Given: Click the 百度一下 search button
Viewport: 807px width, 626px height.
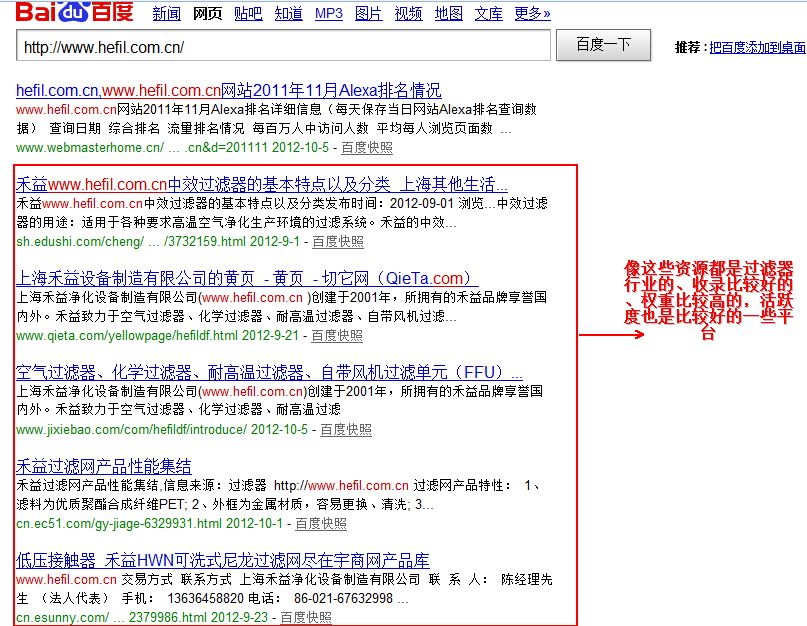Looking at the screenshot, I should (x=603, y=45).
